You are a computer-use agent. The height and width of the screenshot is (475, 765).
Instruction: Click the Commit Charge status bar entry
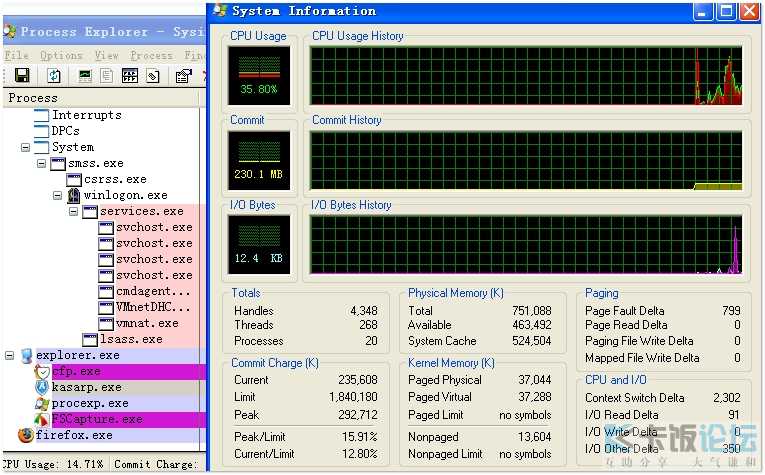click(x=156, y=464)
